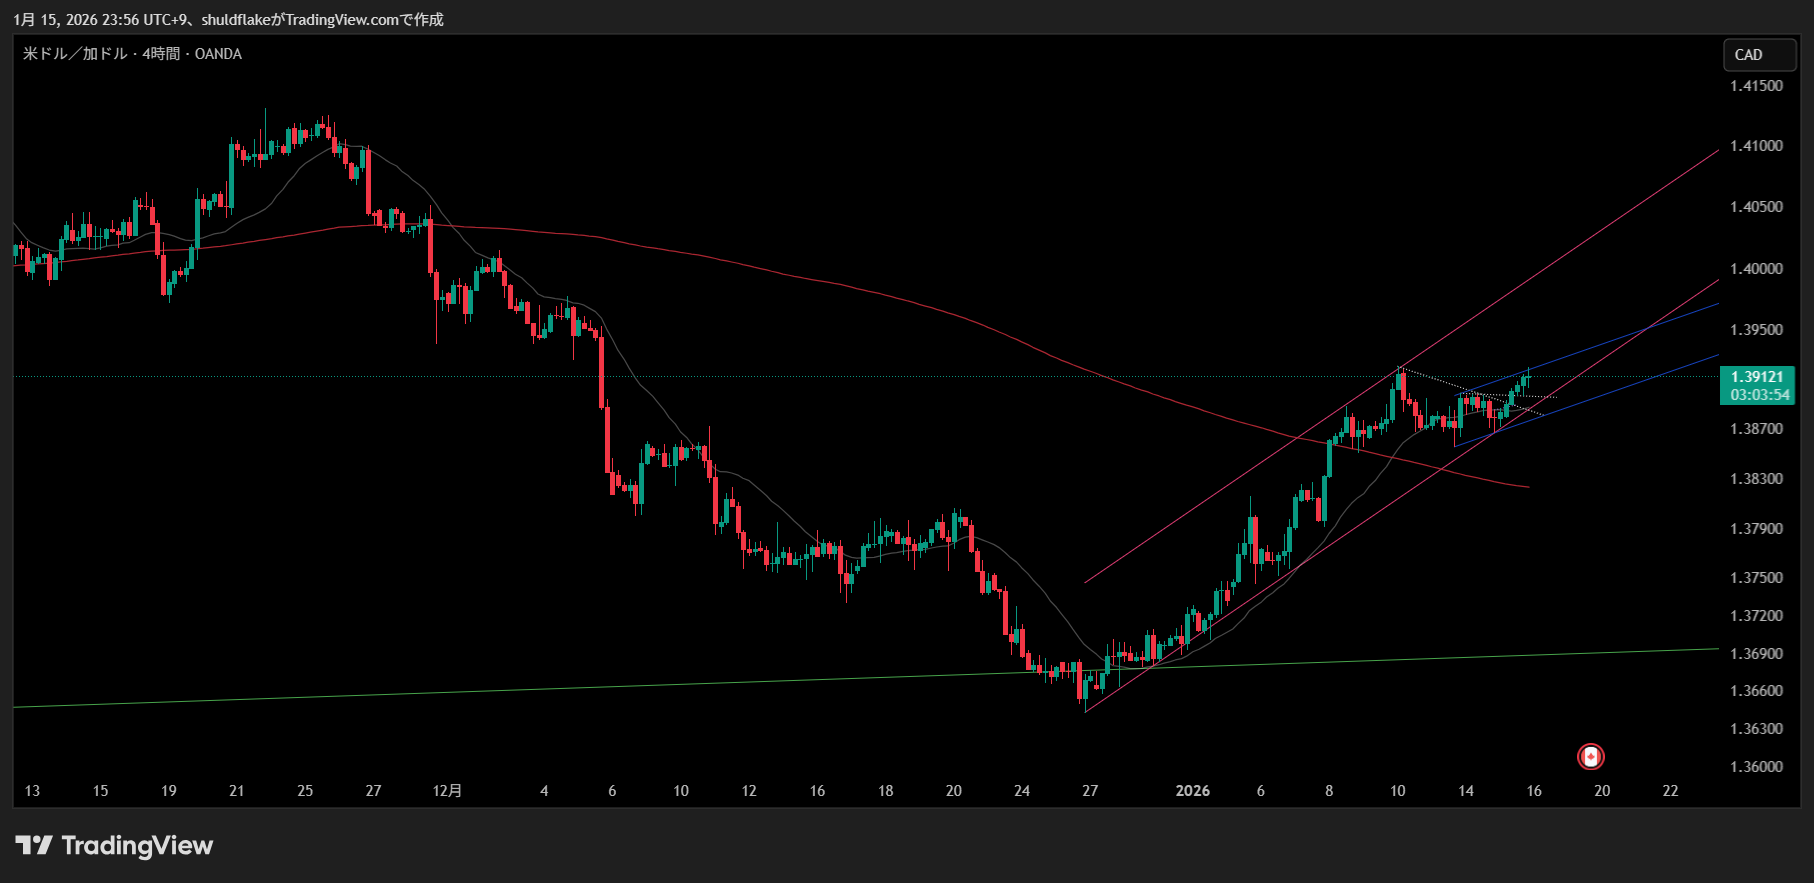The width and height of the screenshot is (1814, 883).
Task: Click the 1.40000 price axis level
Action: pyautogui.click(x=1756, y=269)
